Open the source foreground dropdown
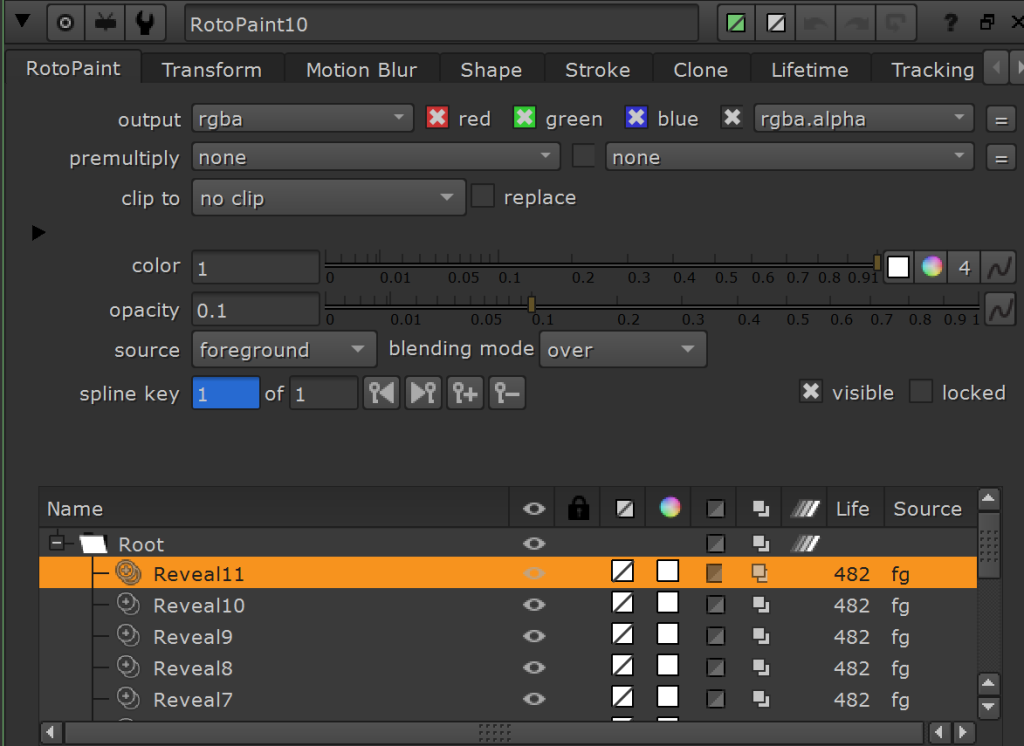The image size is (1024, 746). pos(284,349)
